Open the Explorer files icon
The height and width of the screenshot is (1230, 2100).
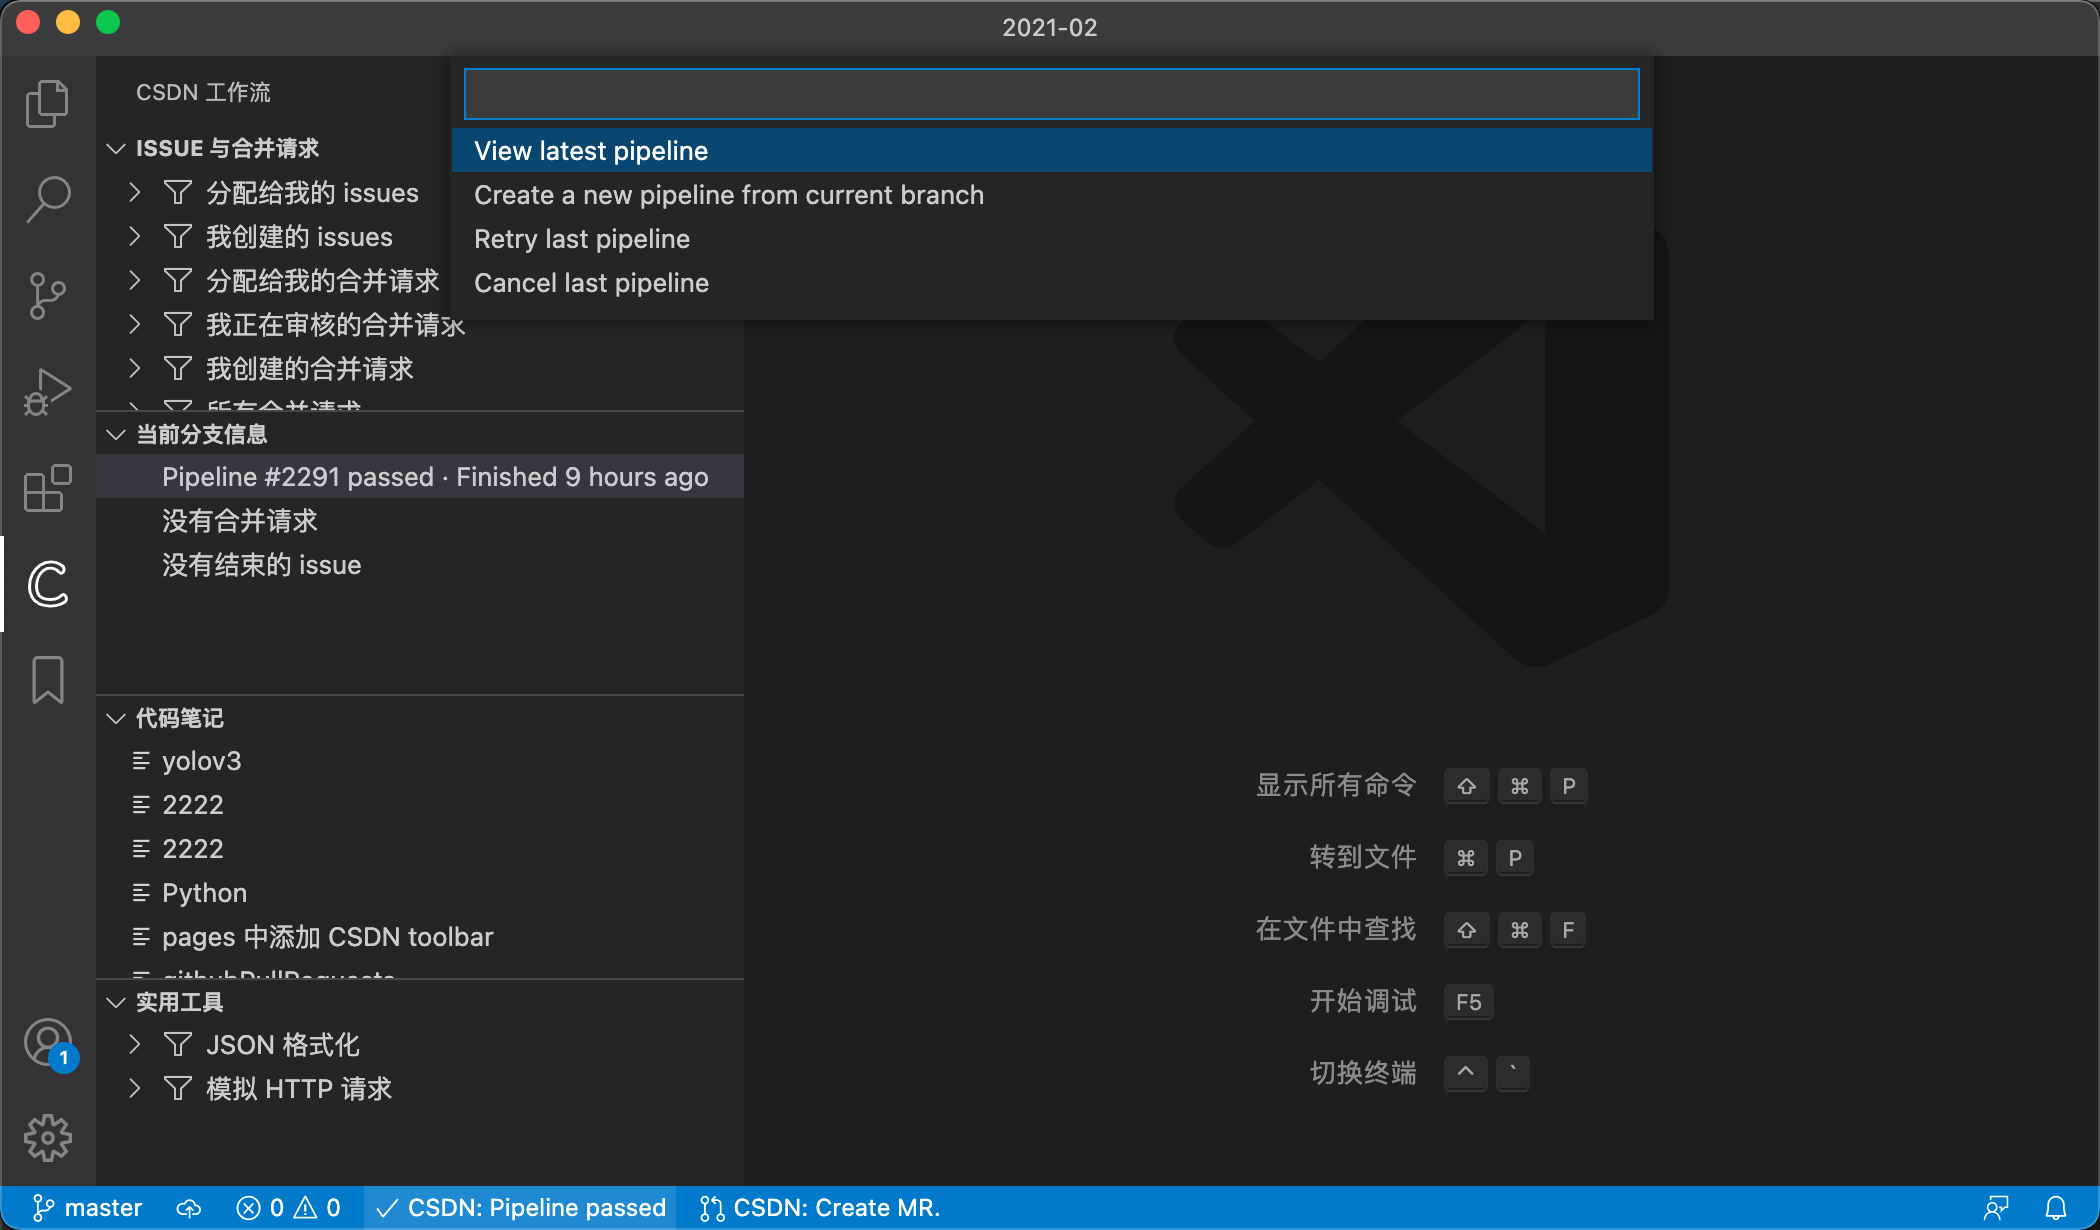coord(47,104)
